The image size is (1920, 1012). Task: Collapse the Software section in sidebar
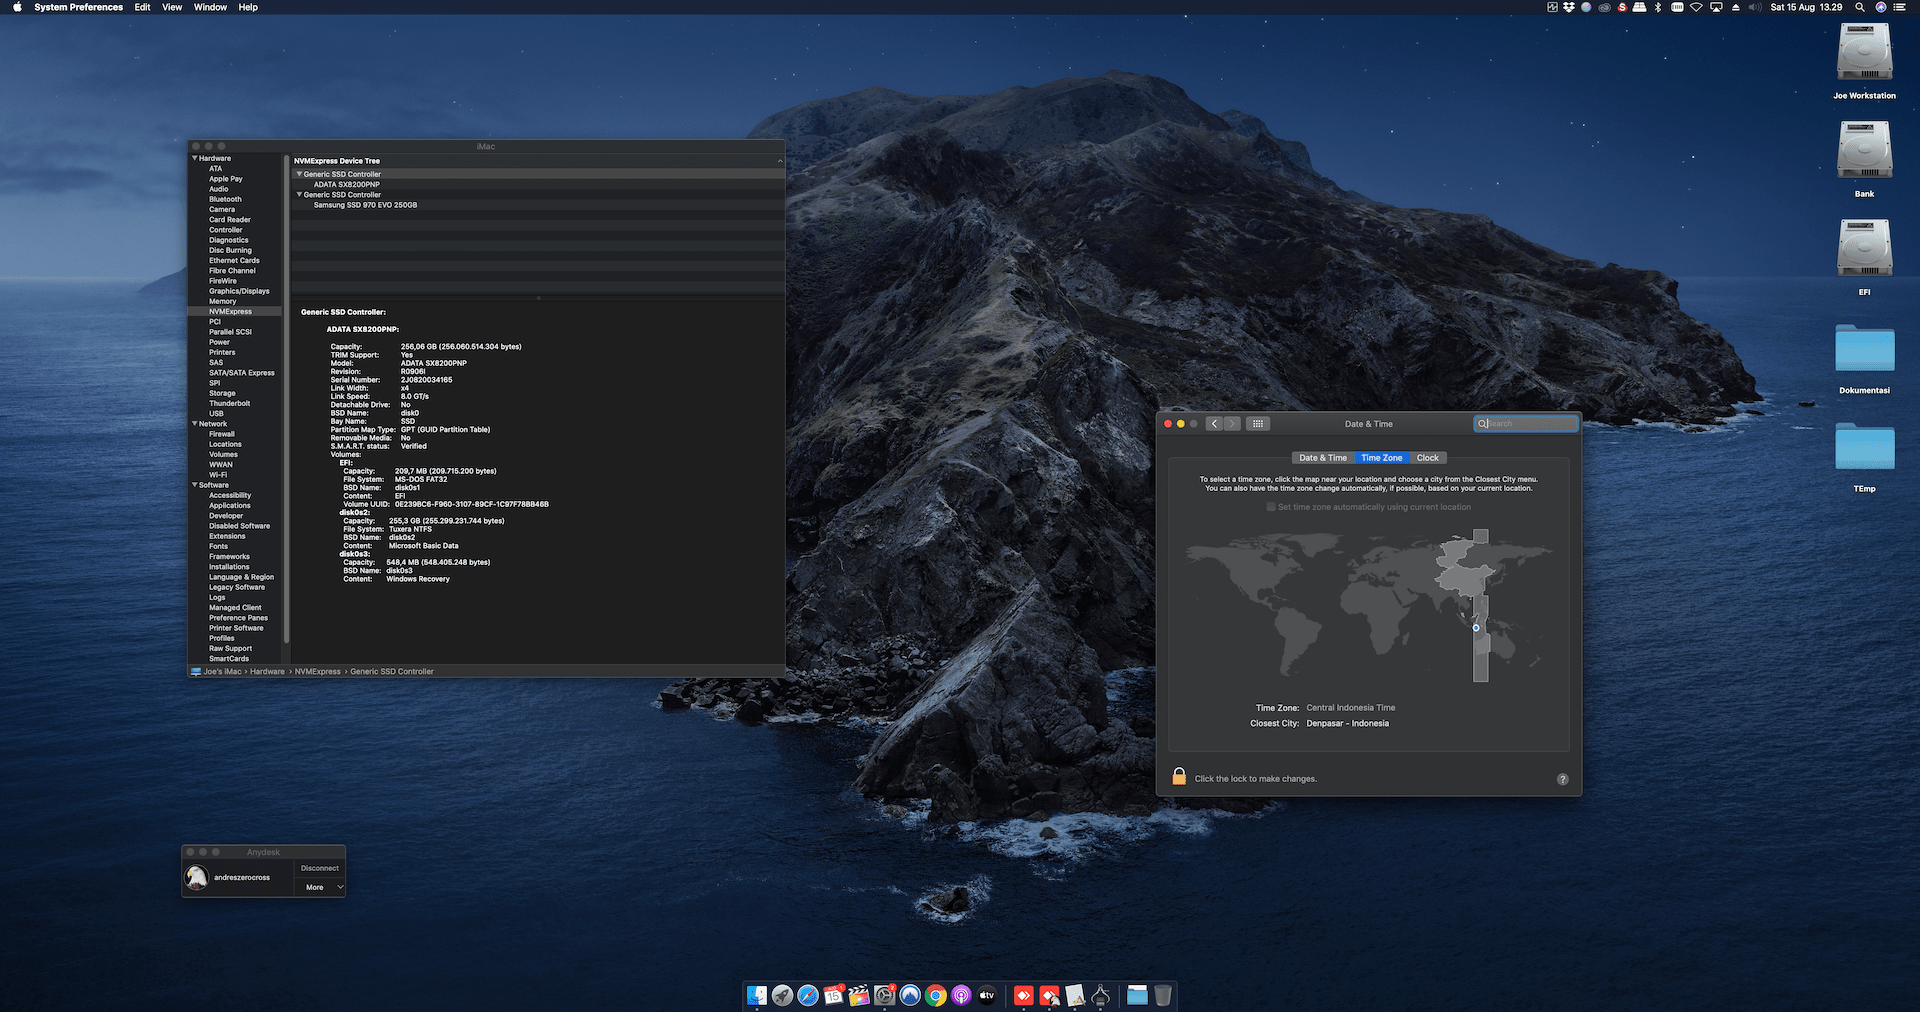(x=194, y=485)
